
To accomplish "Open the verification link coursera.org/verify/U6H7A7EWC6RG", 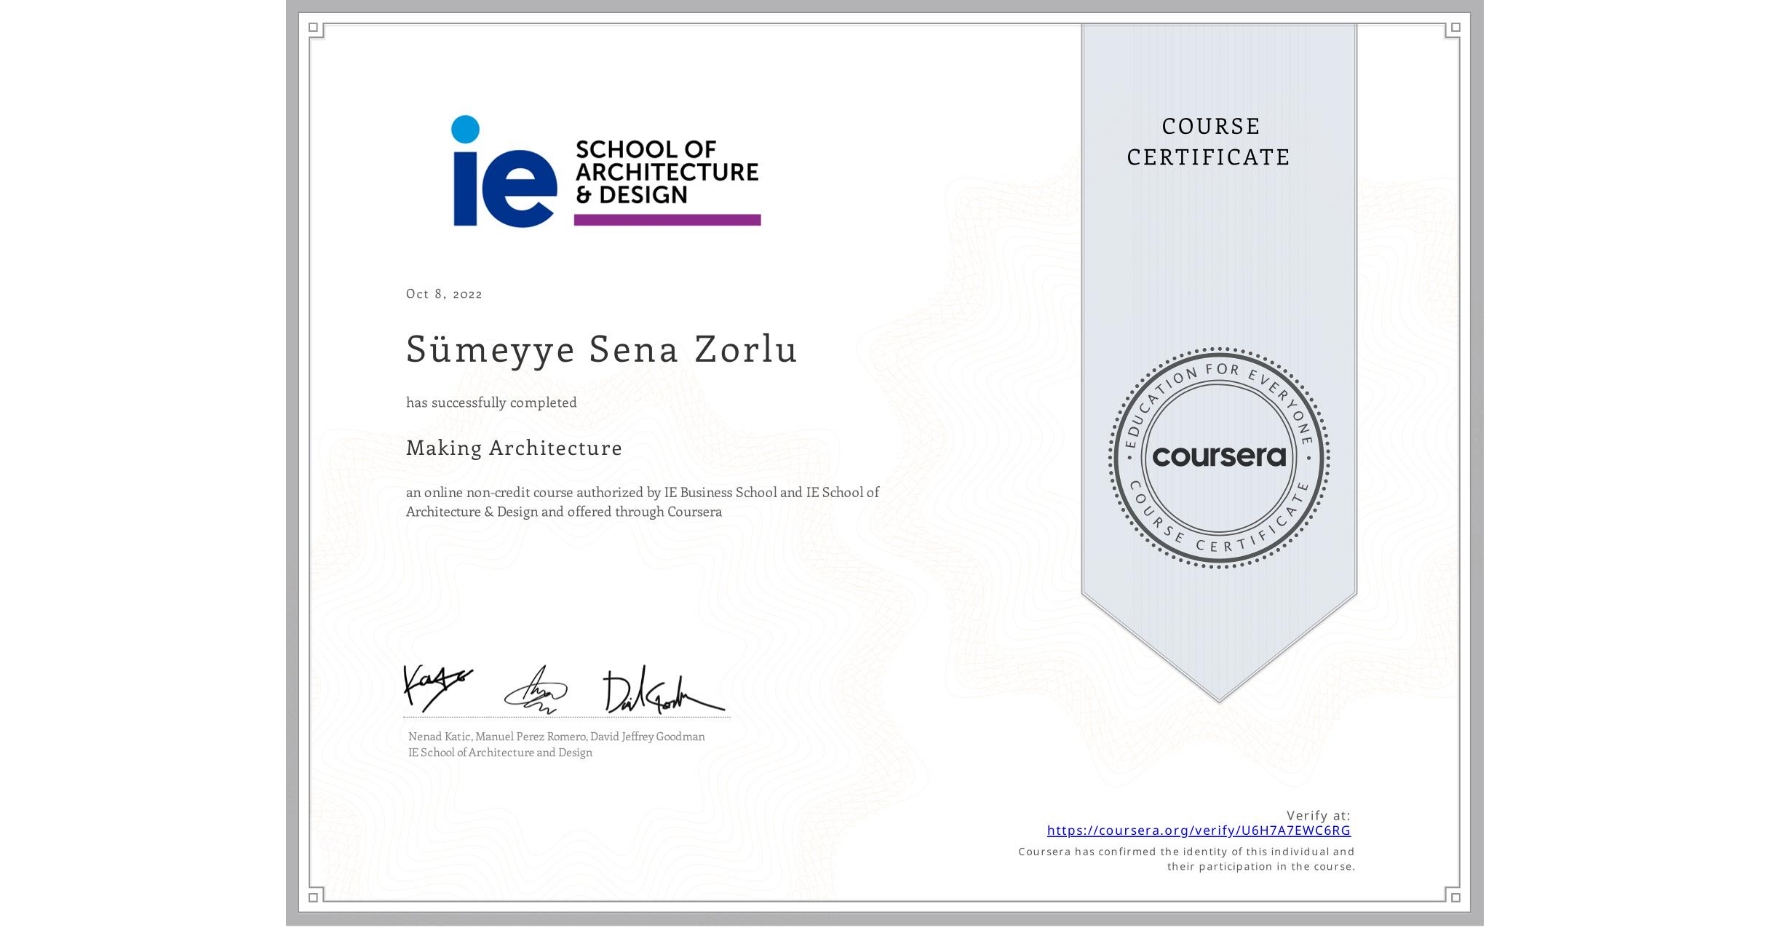I will [x=1198, y=831].
